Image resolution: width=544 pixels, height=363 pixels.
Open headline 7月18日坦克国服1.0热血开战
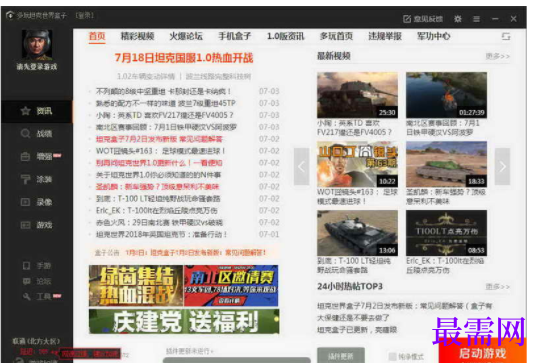[184, 58]
